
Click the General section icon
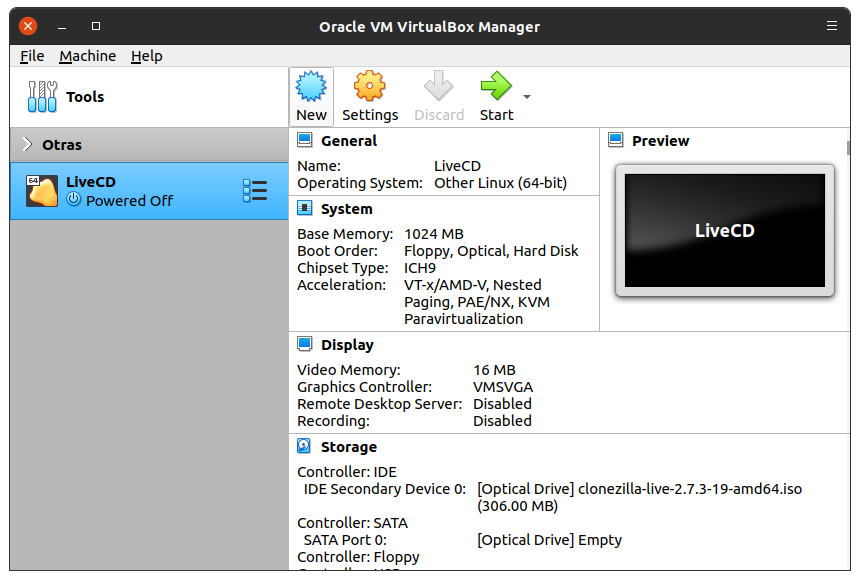coord(305,141)
